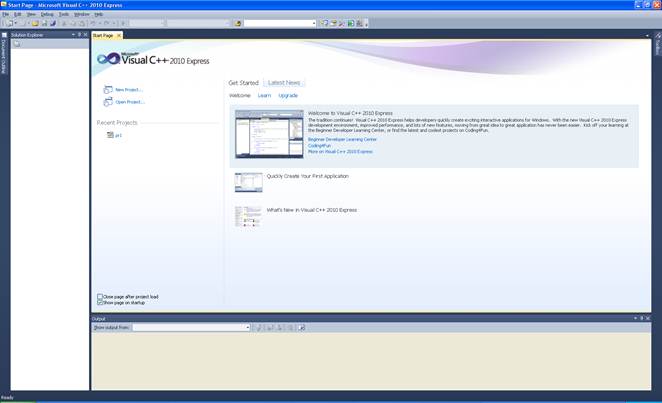
Task: Click the Welcome IDE screenshot thumbnail
Action: point(269,134)
